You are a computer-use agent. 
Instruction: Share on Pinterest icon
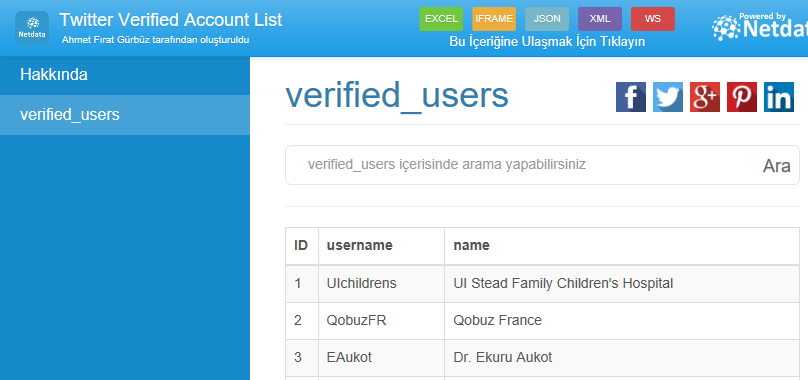pos(742,97)
